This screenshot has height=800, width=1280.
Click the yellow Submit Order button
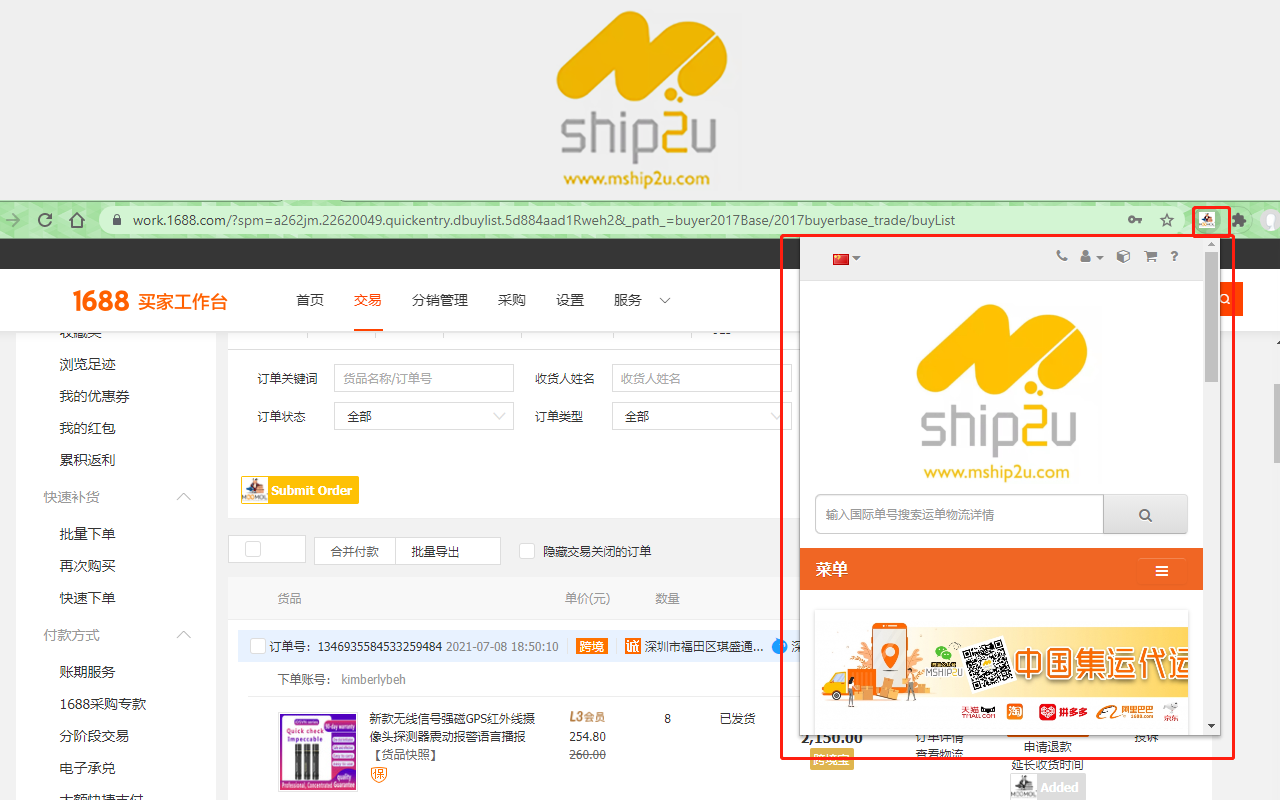point(300,490)
